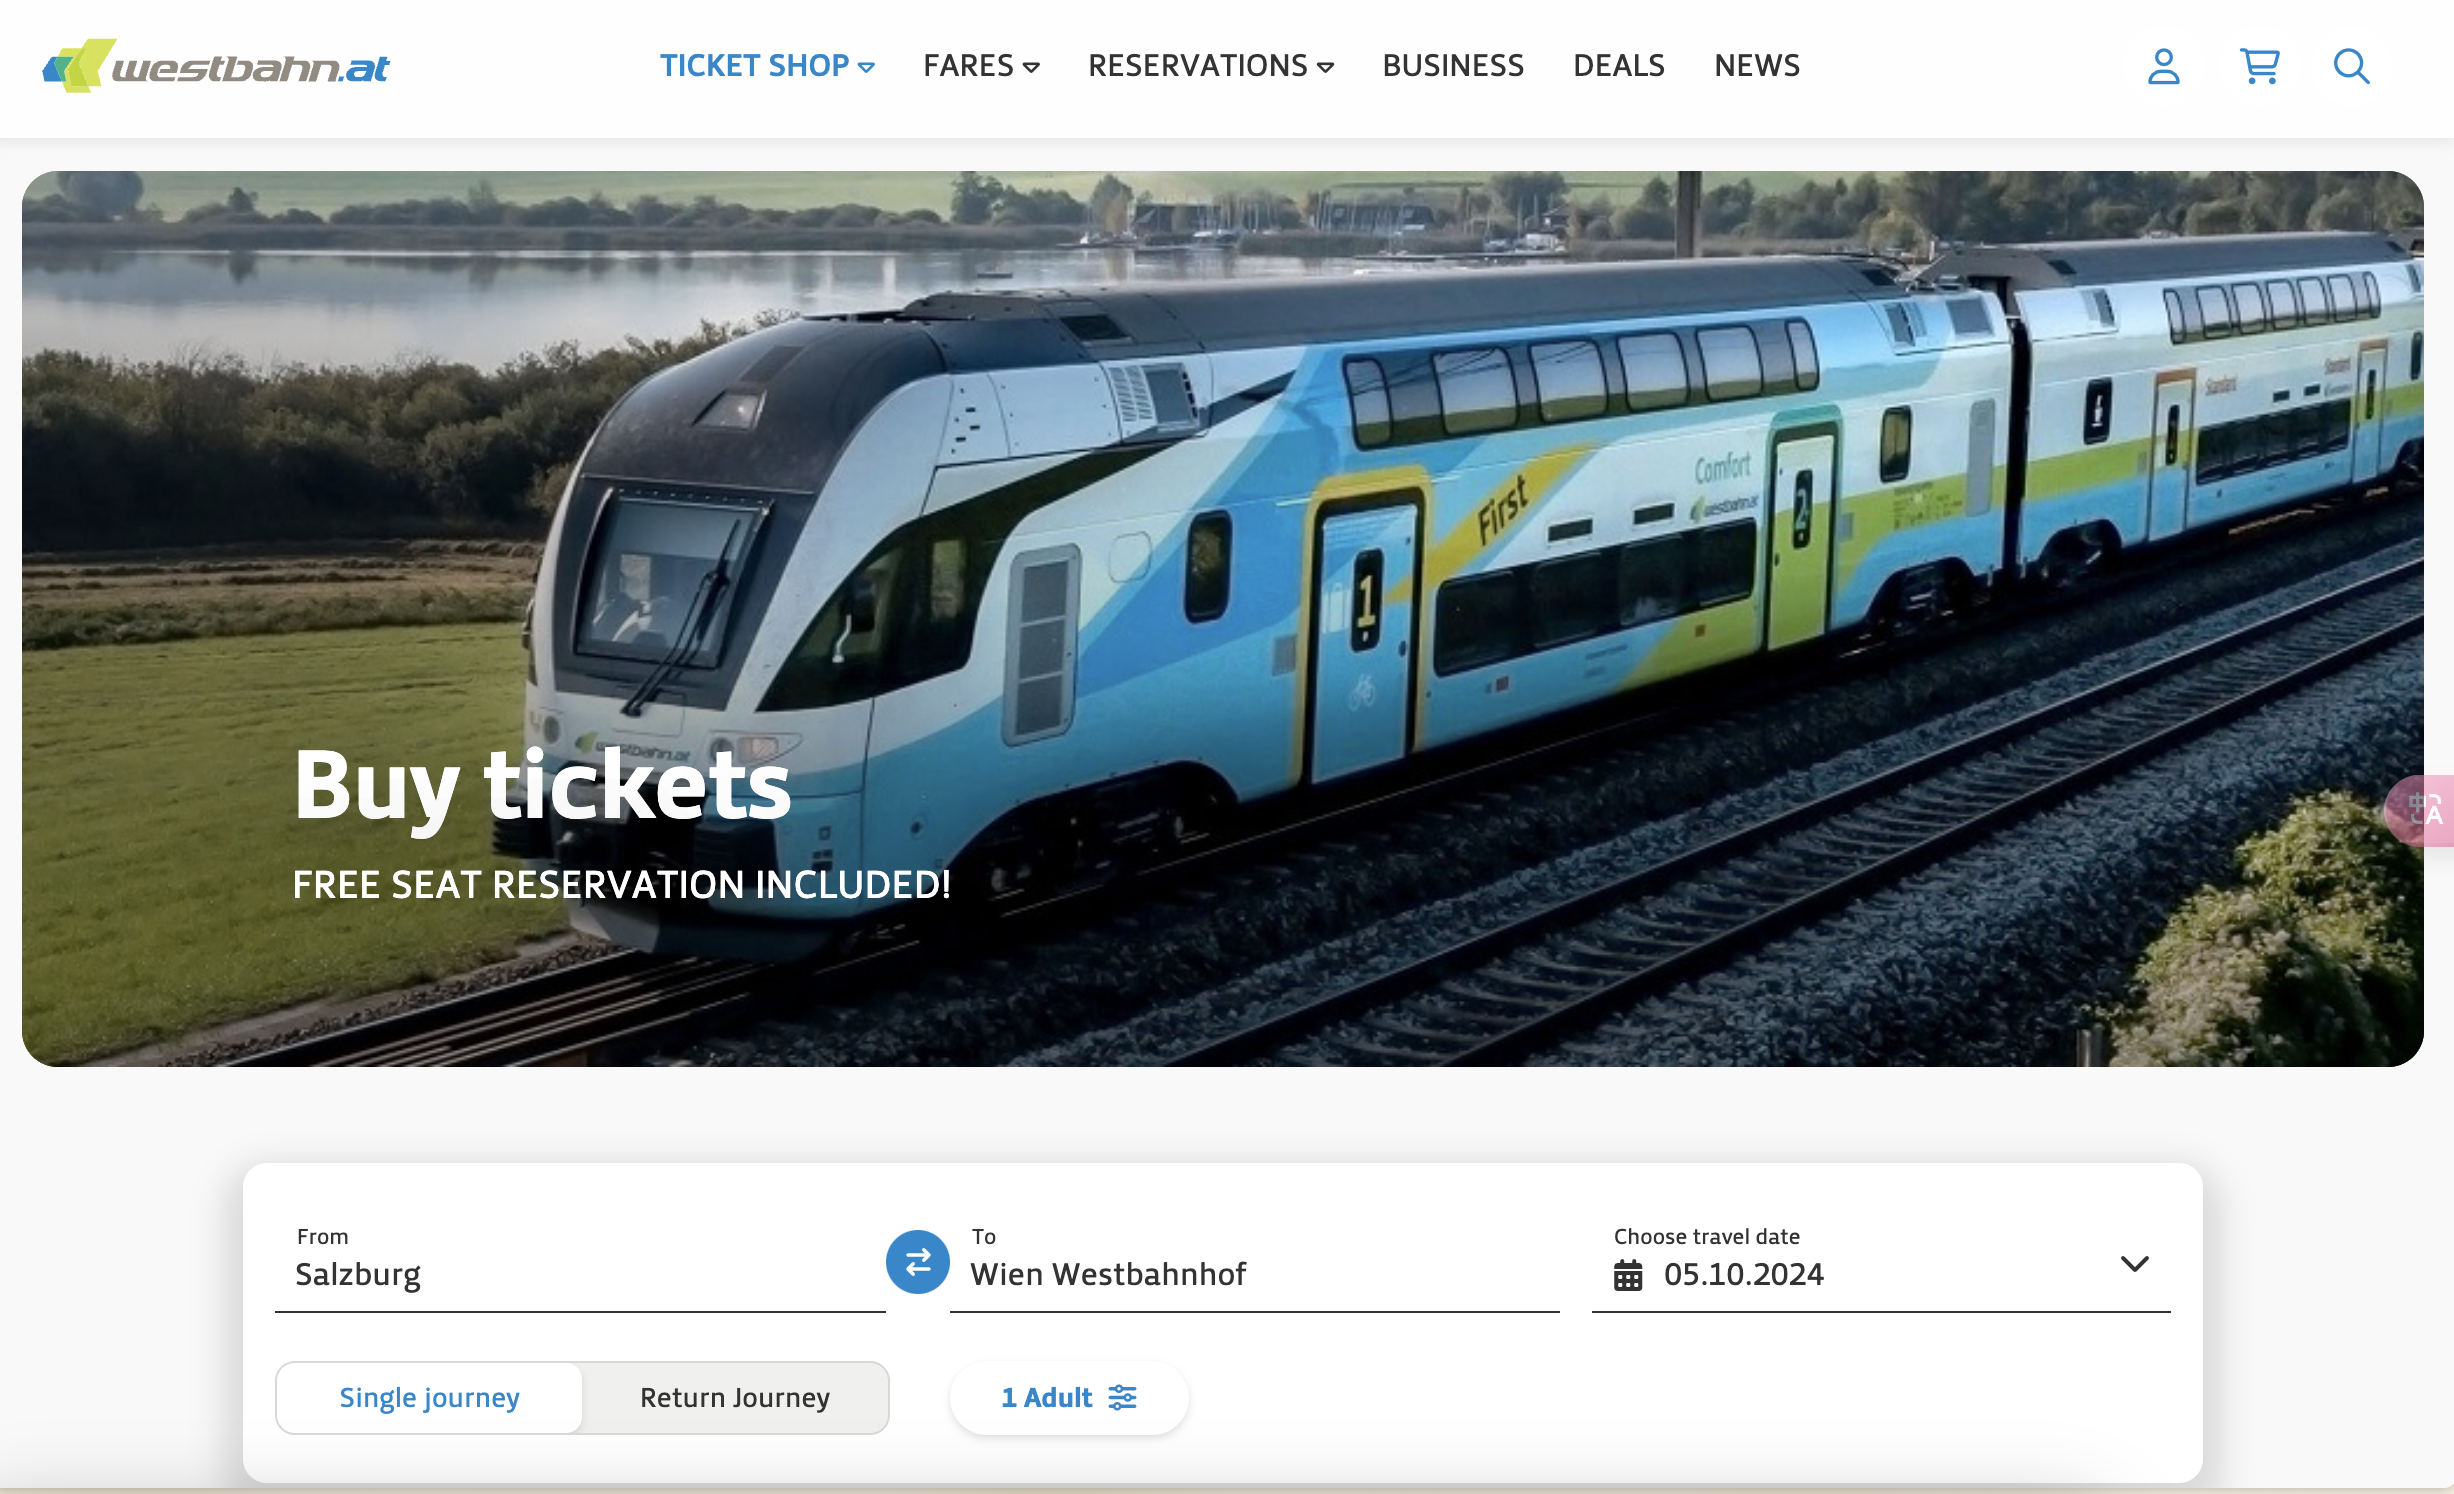Expand the travel date chevron
Viewport: 2454px width, 1494px height.
pyautogui.click(x=2135, y=1264)
